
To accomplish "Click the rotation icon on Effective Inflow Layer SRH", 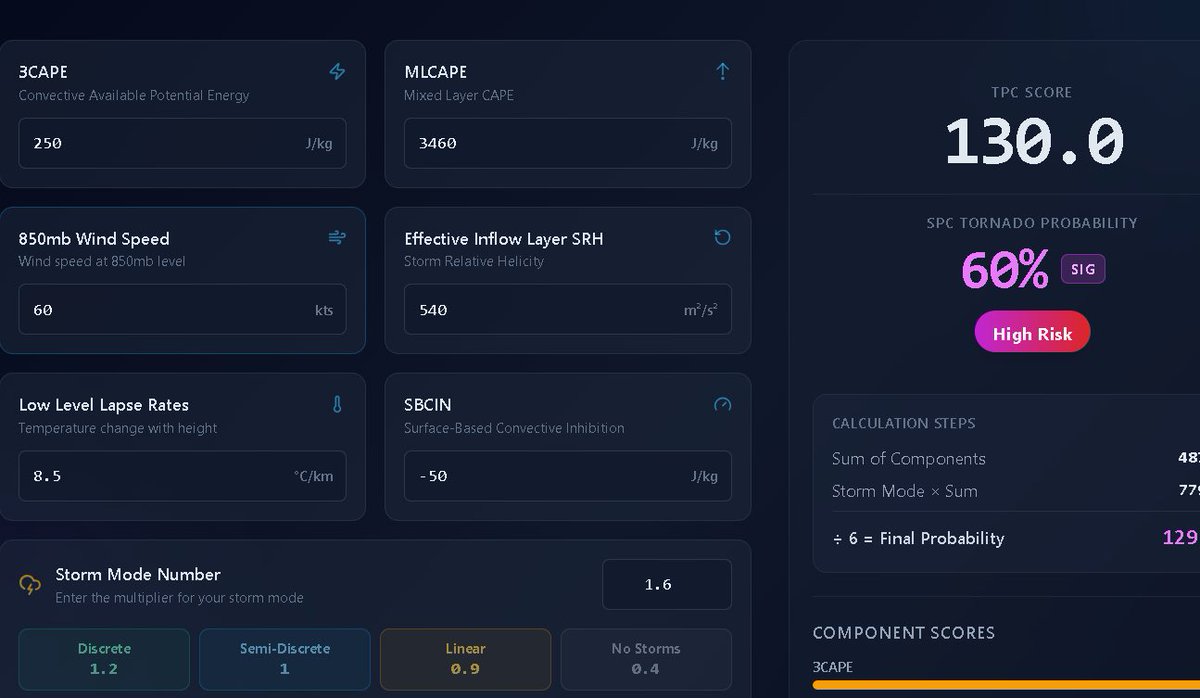I will 722,237.
